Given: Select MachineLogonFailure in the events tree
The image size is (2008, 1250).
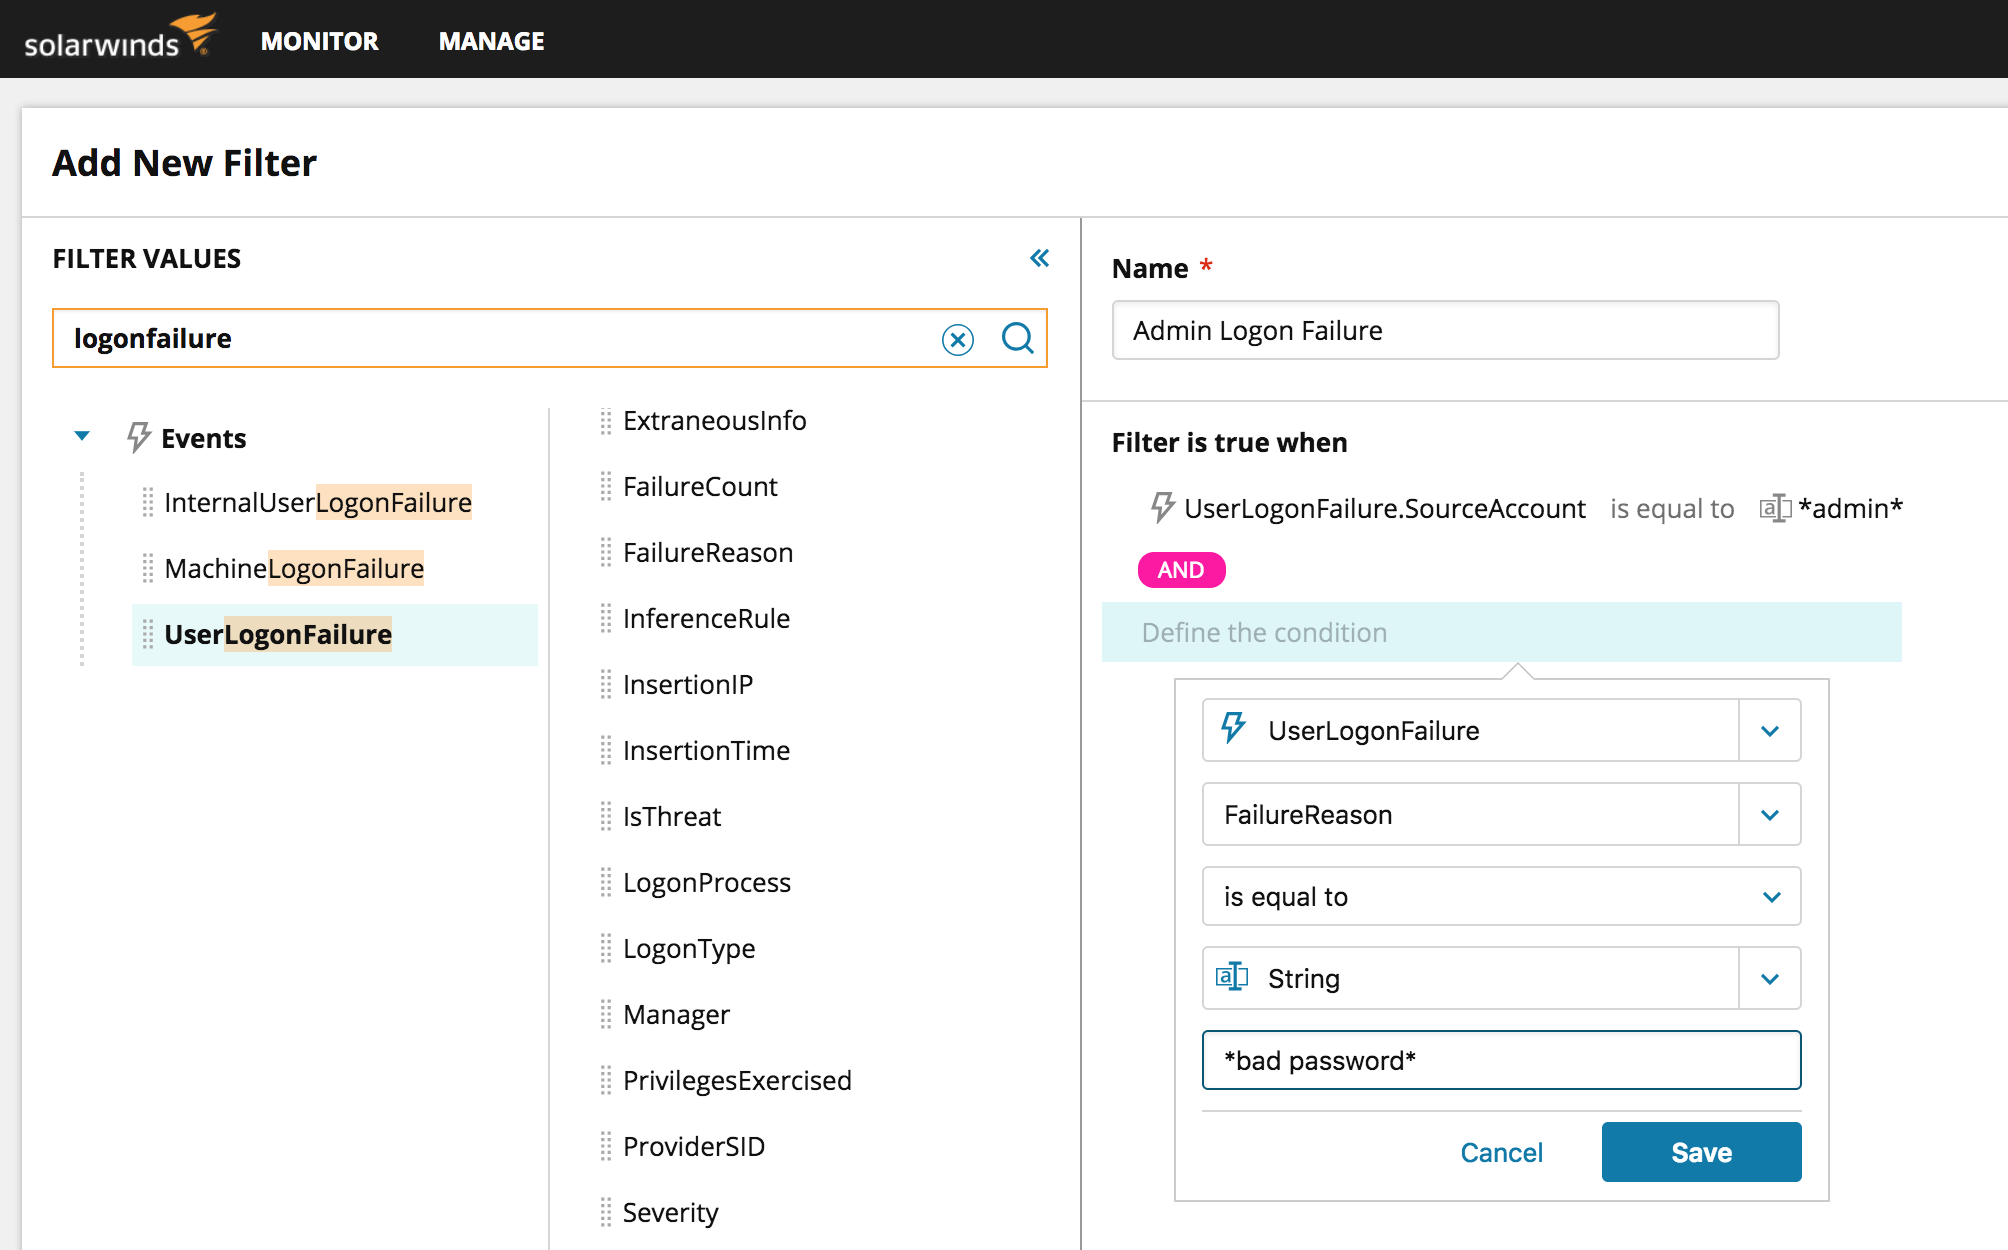Looking at the screenshot, I should 294,569.
